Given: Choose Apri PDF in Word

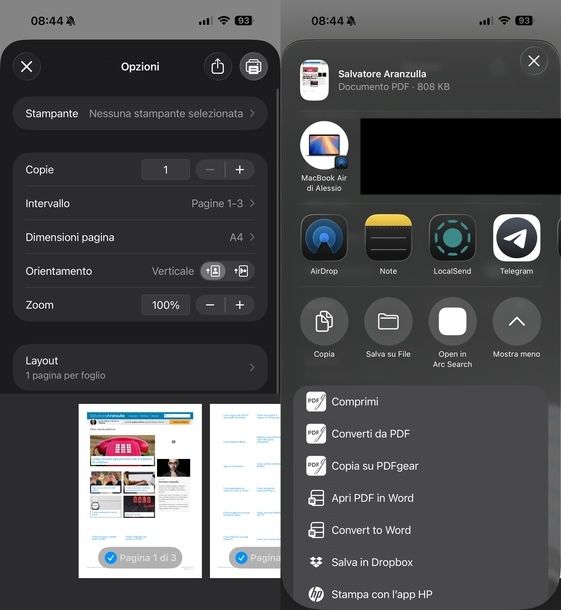Looking at the screenshot, I should click(421, 498).
